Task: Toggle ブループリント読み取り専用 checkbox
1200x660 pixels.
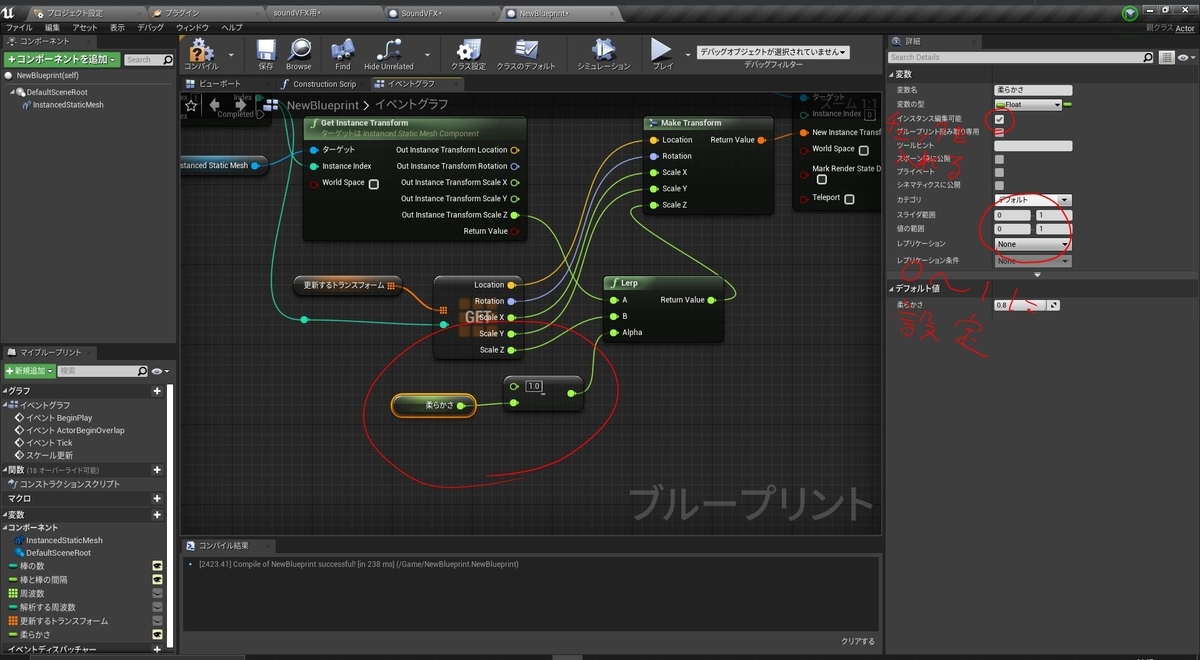Action: click(999, 132)
